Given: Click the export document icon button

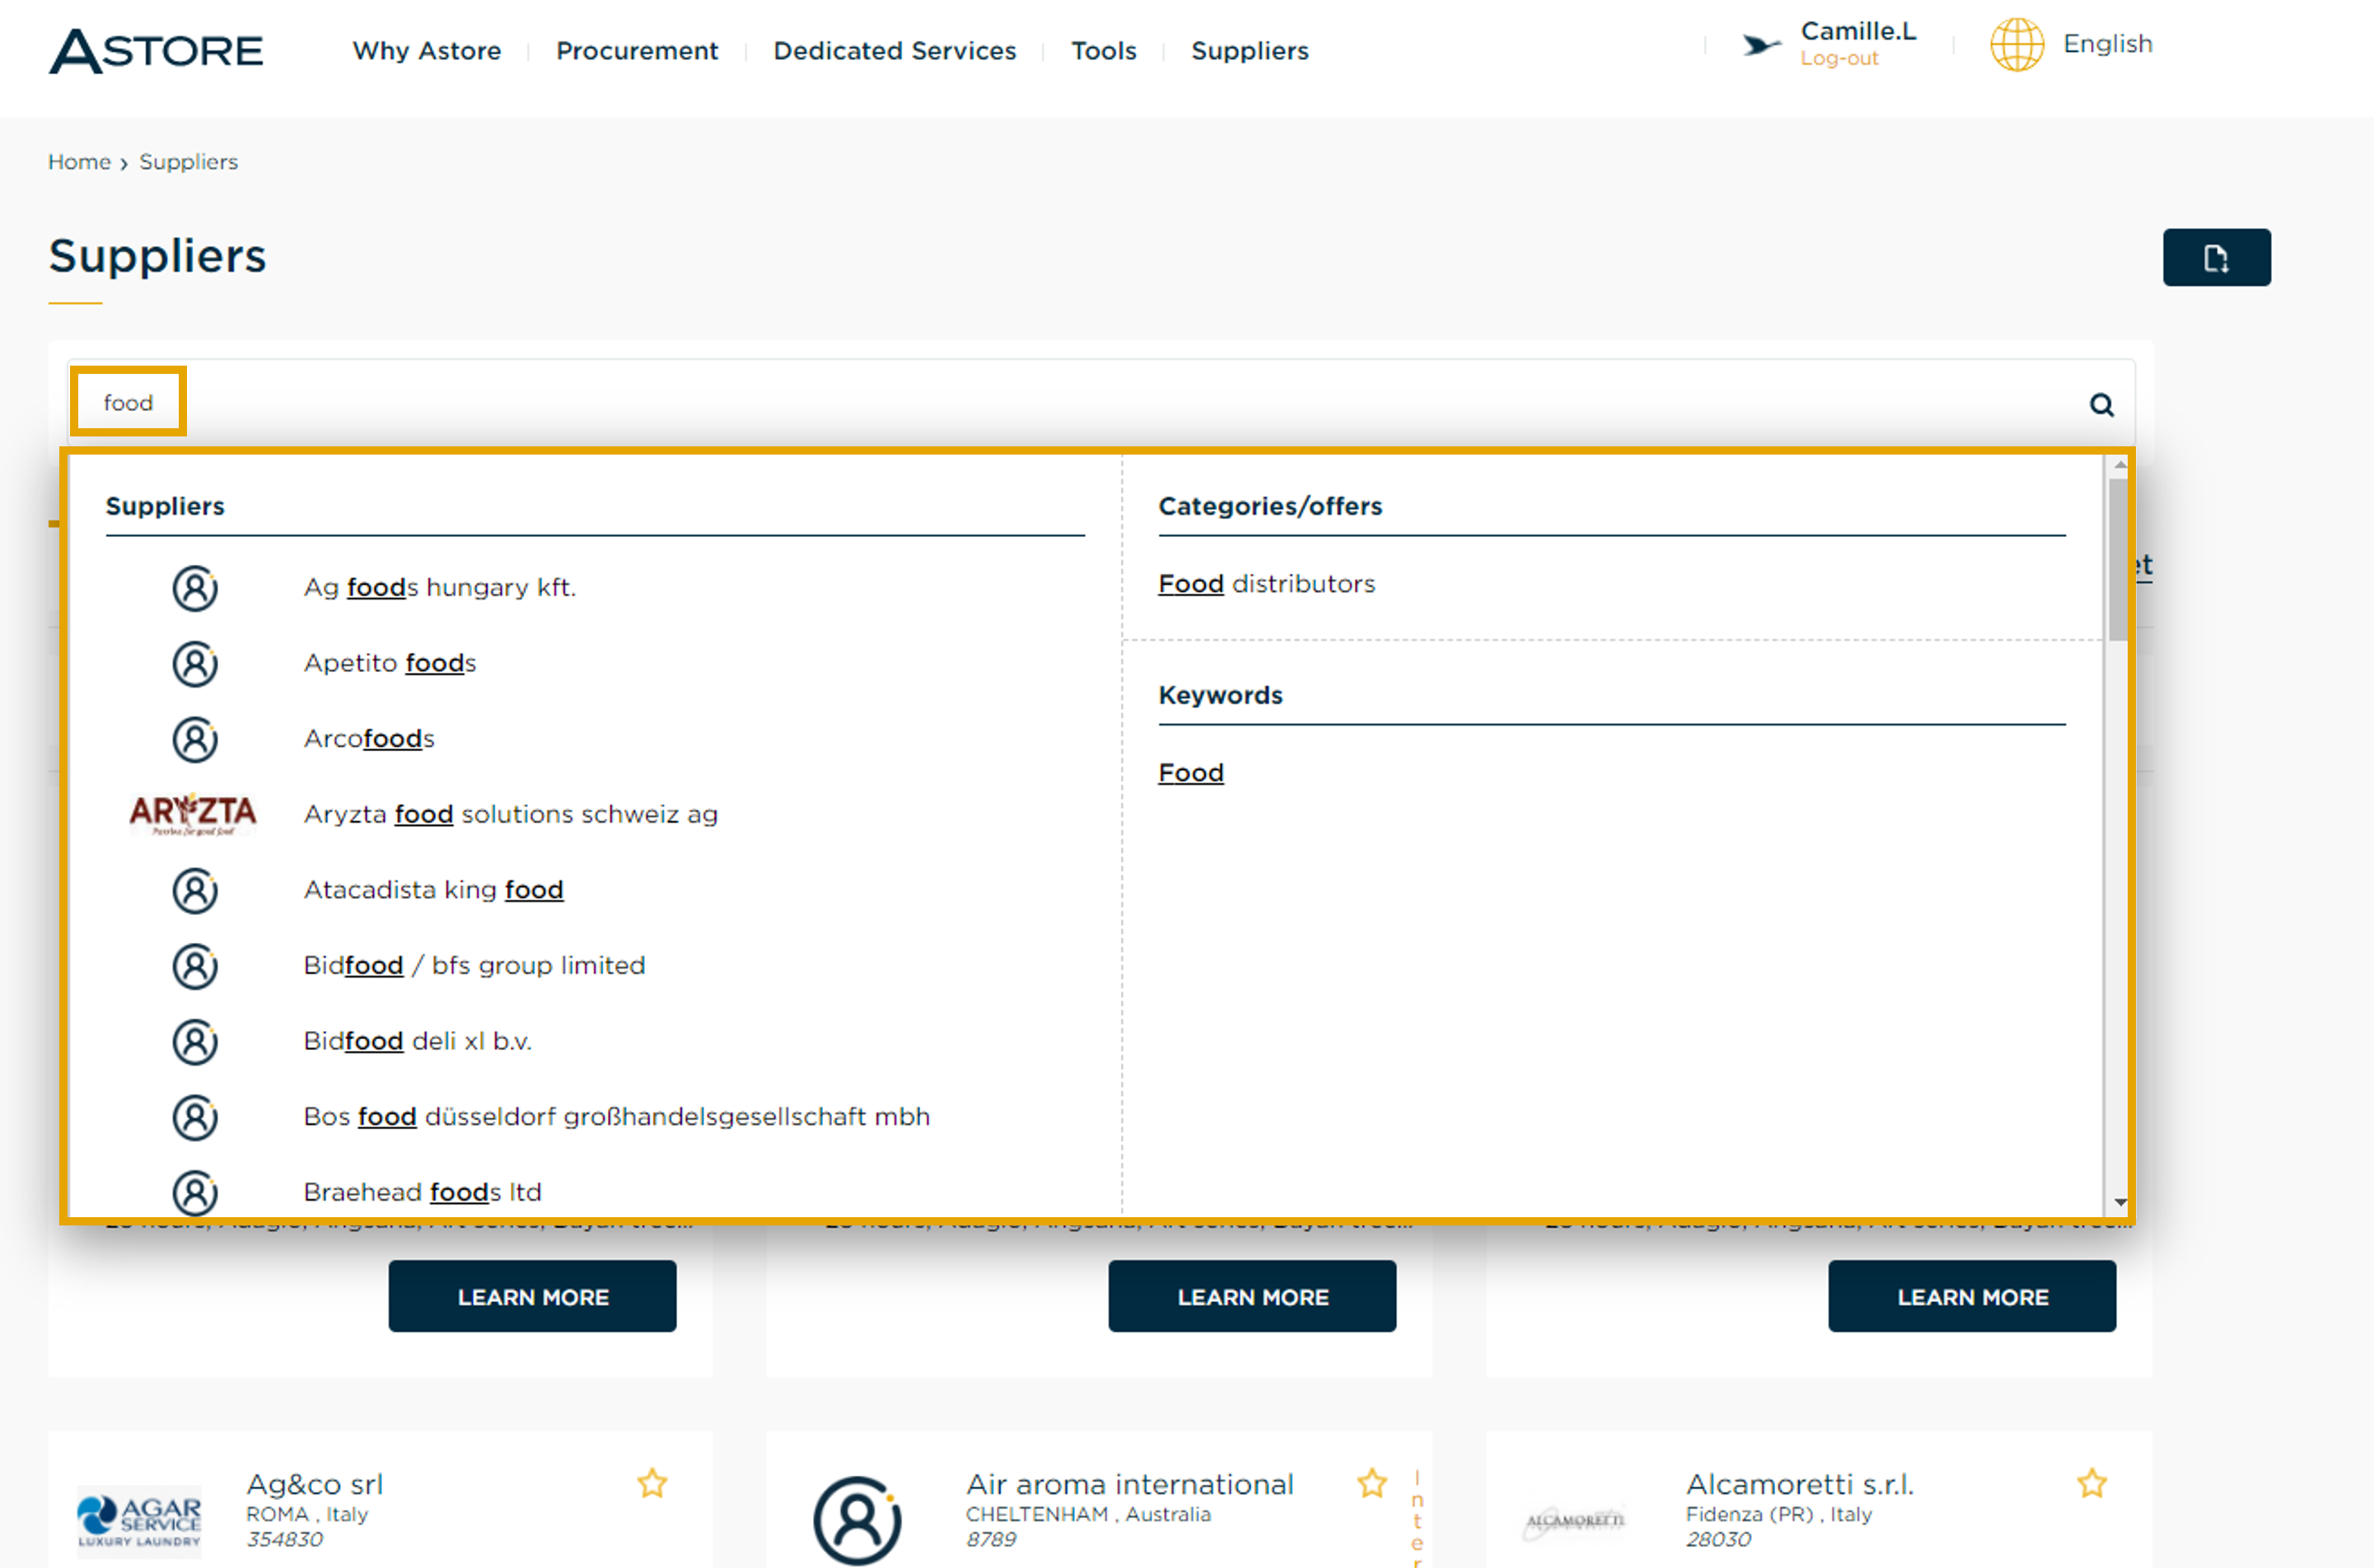Looking at the screenshot, I should click(x=2216, y=258).
